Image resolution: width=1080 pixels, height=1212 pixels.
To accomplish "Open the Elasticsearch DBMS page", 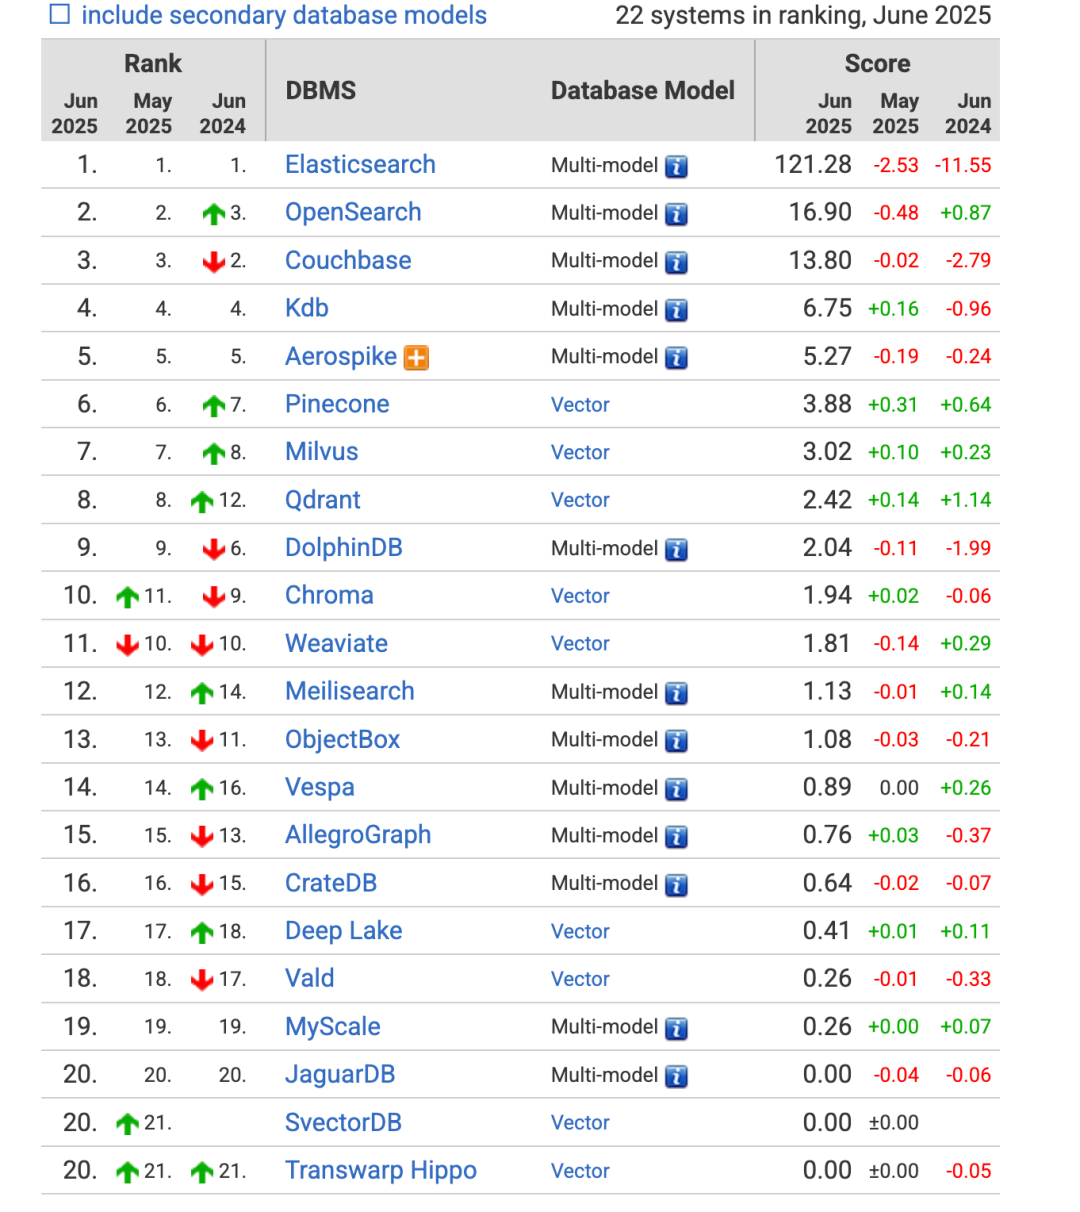I will pos(360,164).
